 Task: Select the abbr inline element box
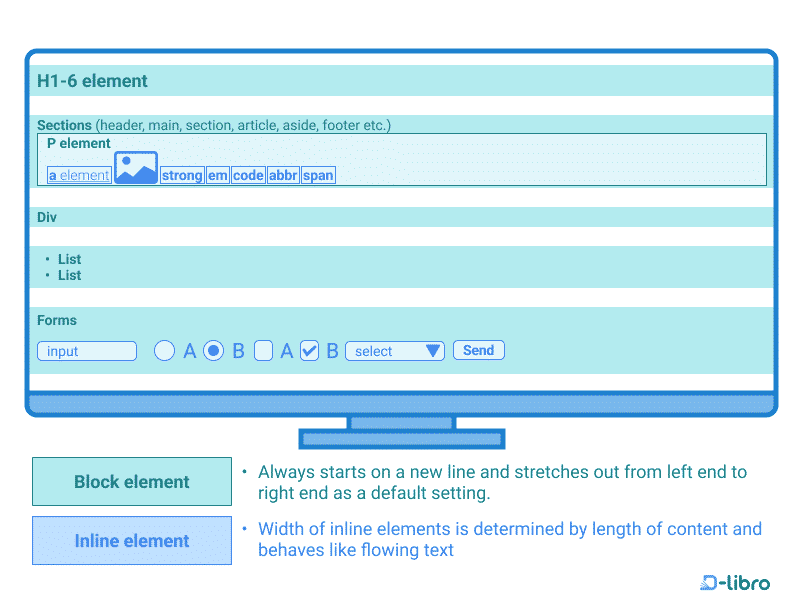pos(282,175)
